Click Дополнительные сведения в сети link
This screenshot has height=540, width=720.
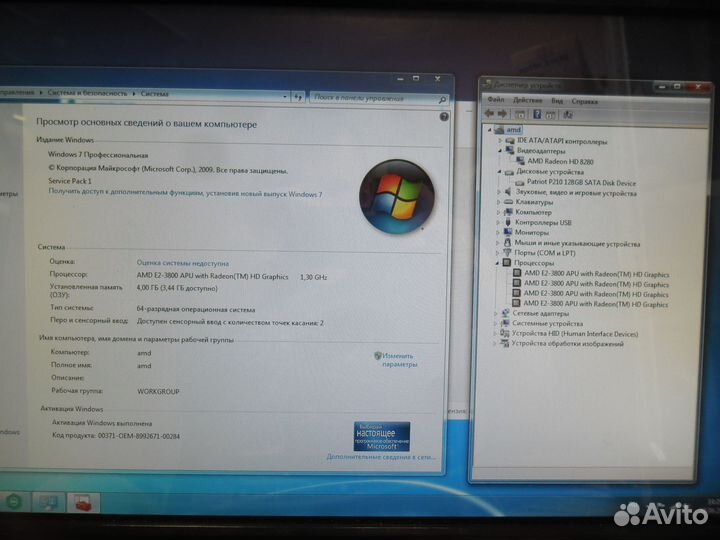click(381, 457)
